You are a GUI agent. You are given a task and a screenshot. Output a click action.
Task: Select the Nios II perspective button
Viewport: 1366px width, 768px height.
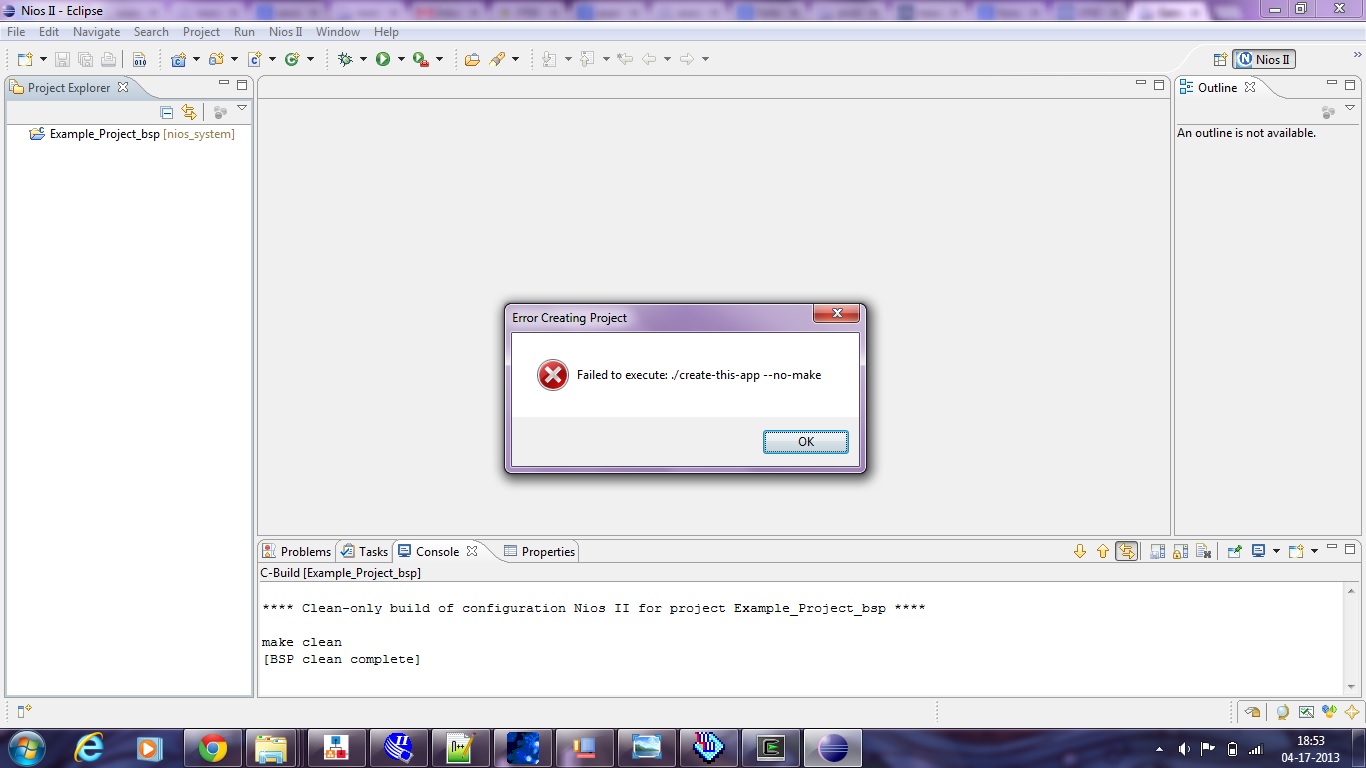tap(1264, 59)
